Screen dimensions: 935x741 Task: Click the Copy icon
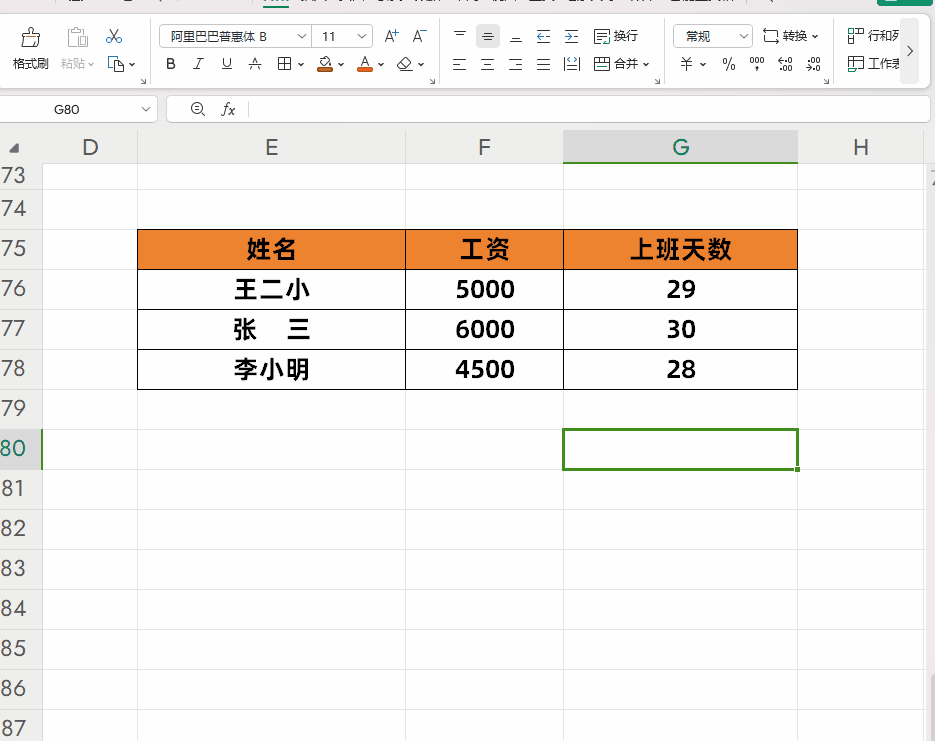(116, 64)
